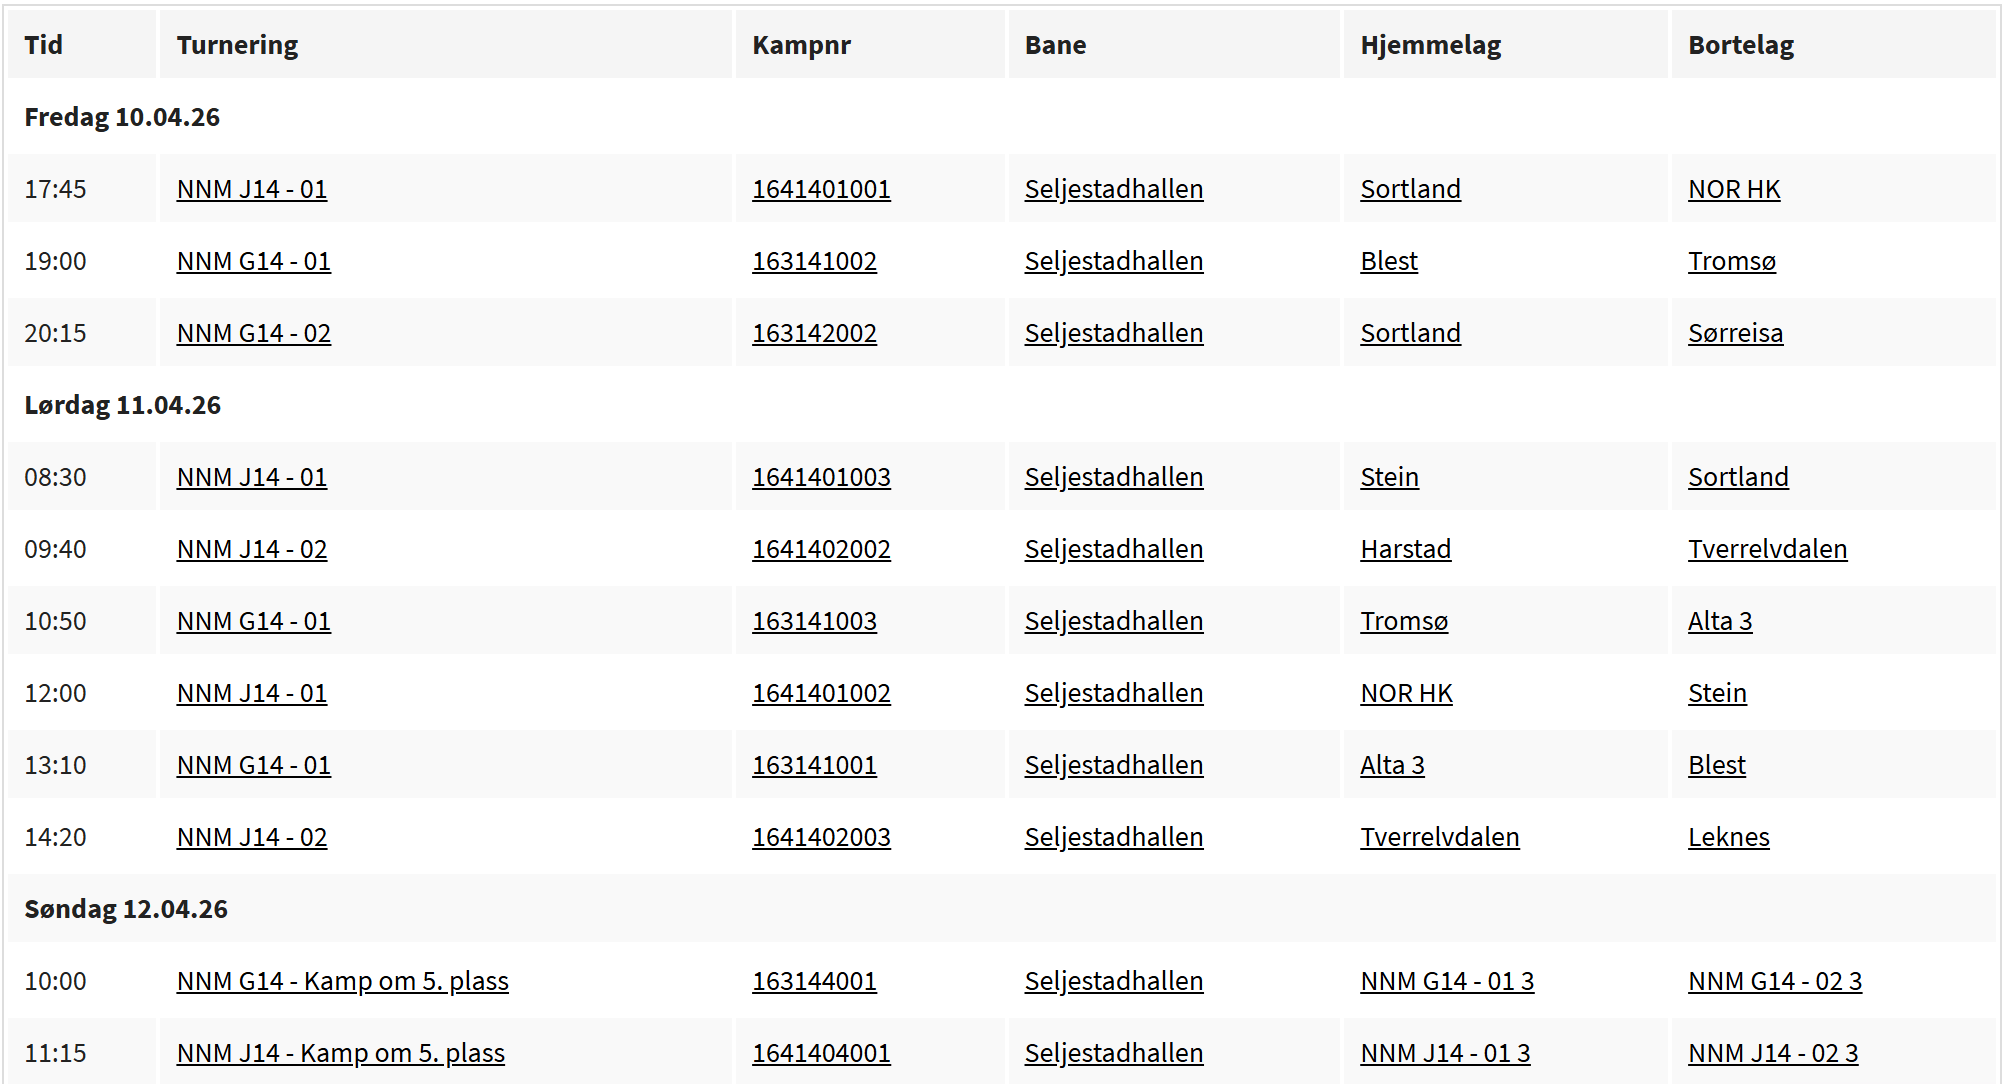Open NOR HK away team at 17:45
The width and height of the screenshot is (2003, 1084).
(x=1733, y=189)
